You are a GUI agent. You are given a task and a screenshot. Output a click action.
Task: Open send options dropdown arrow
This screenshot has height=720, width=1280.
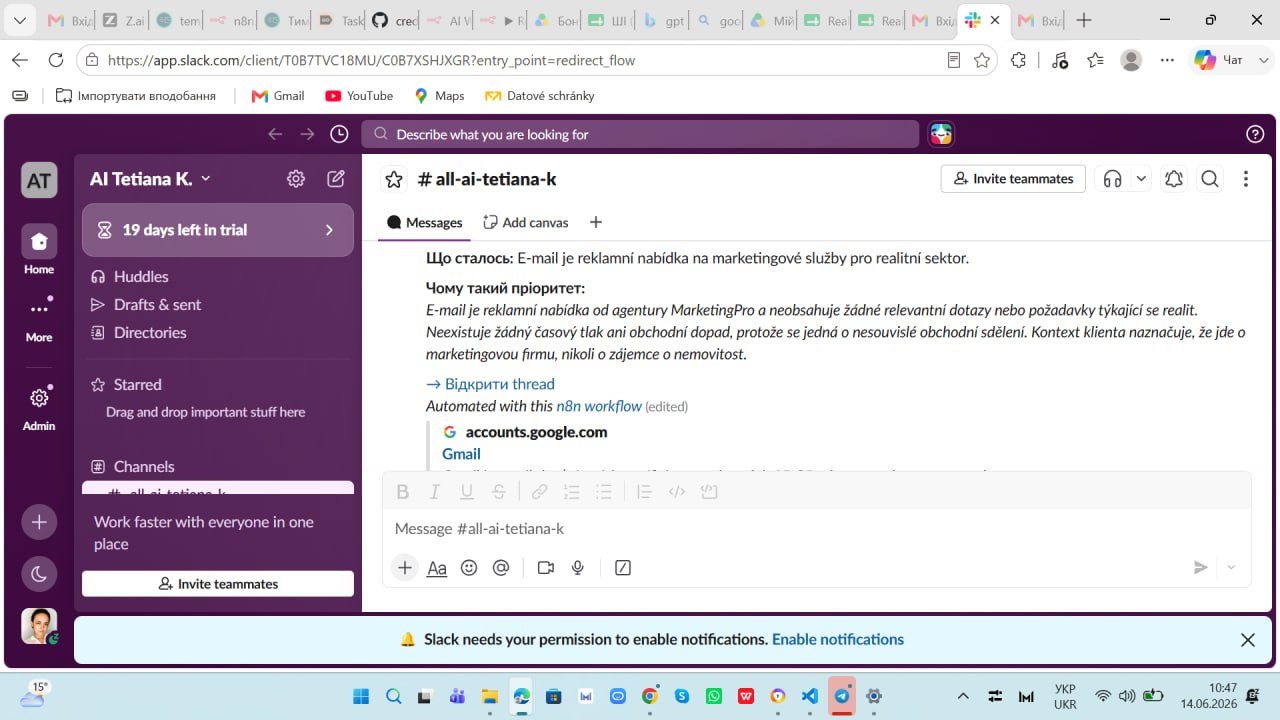coord(1231,568)
